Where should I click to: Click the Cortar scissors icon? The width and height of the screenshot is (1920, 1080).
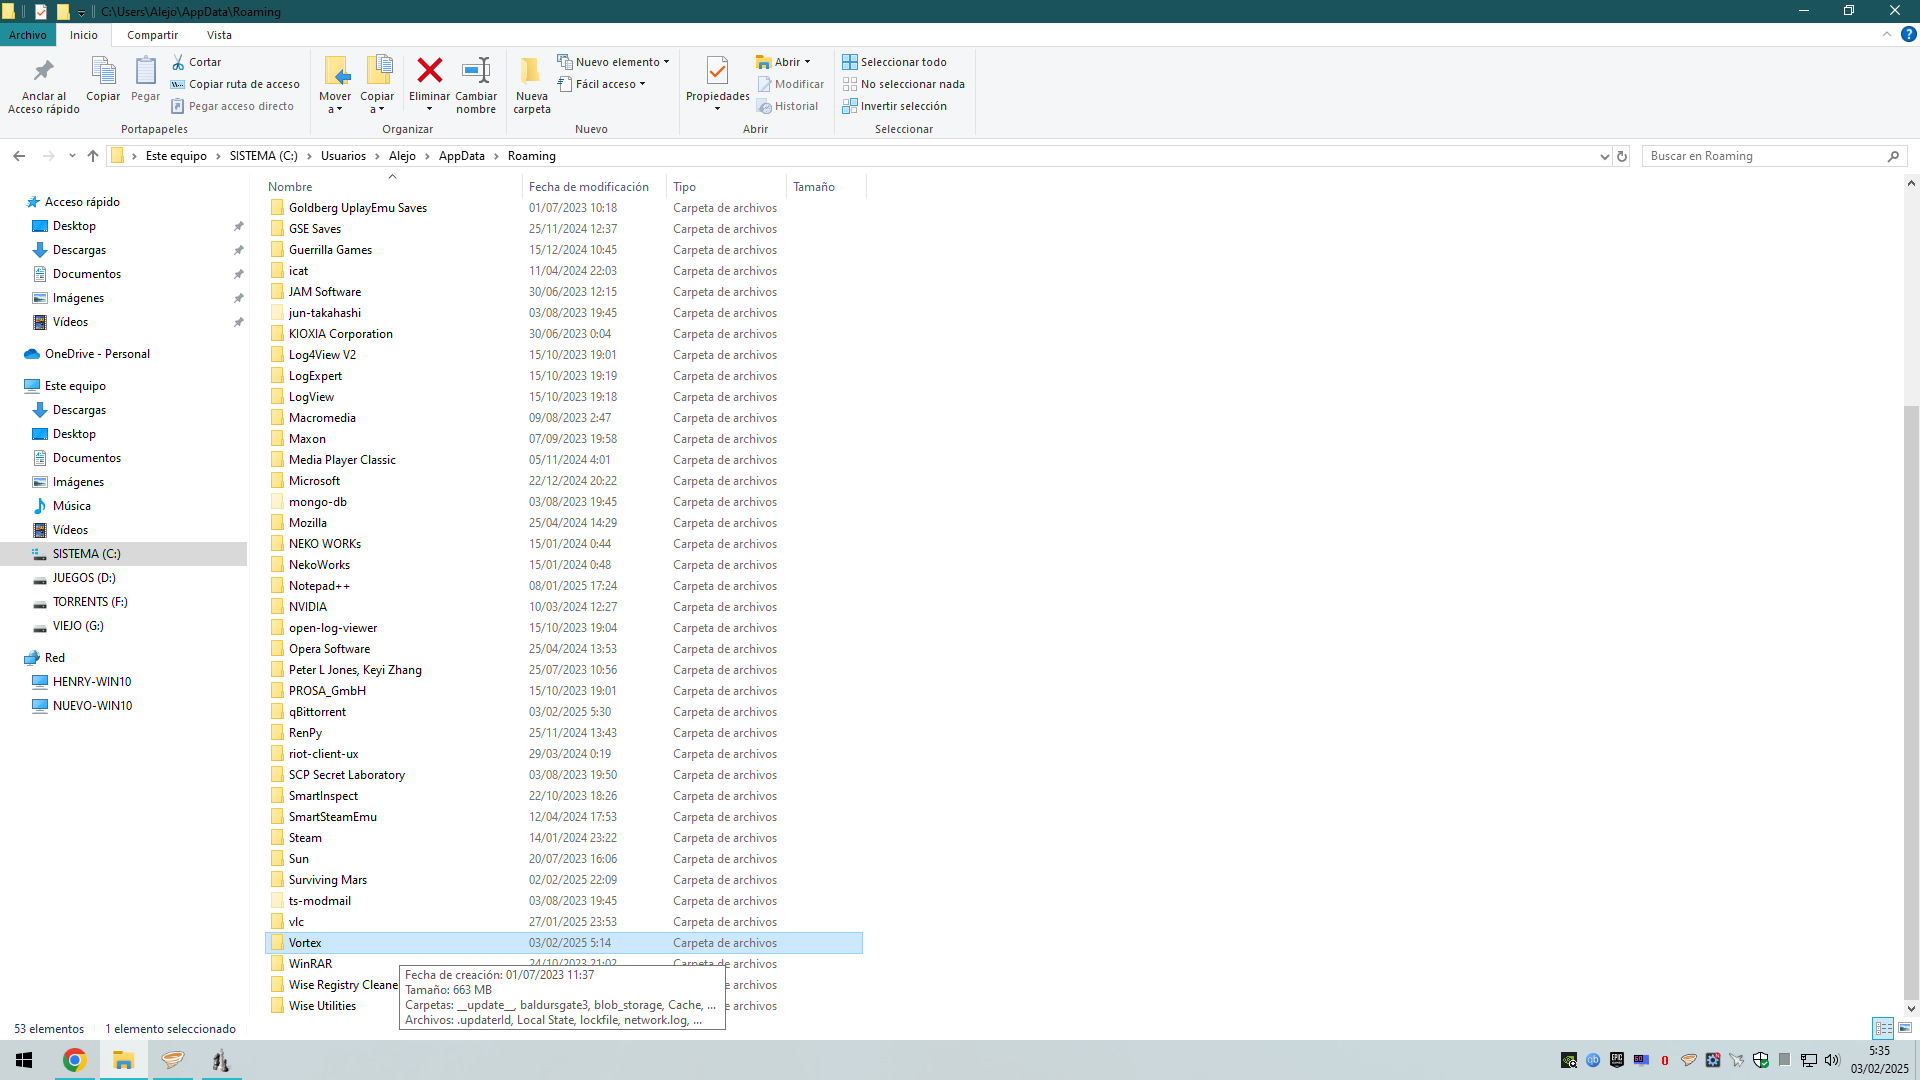click(178, 62)
